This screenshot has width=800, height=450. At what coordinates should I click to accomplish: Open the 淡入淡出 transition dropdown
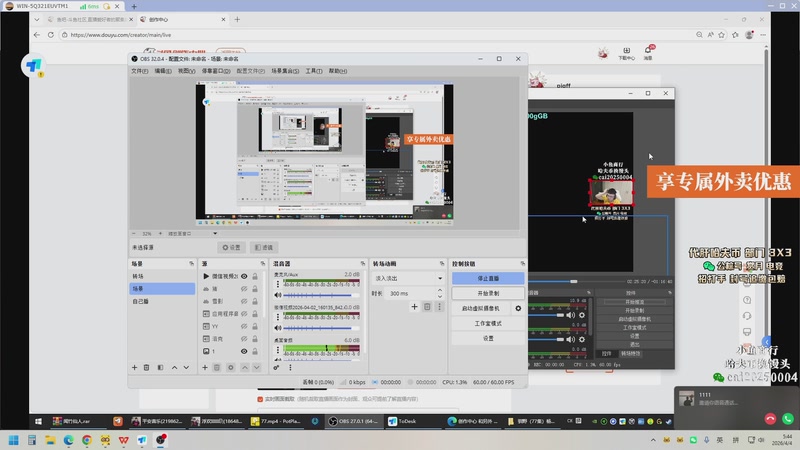pyautogui.click(x=408, y=278)
